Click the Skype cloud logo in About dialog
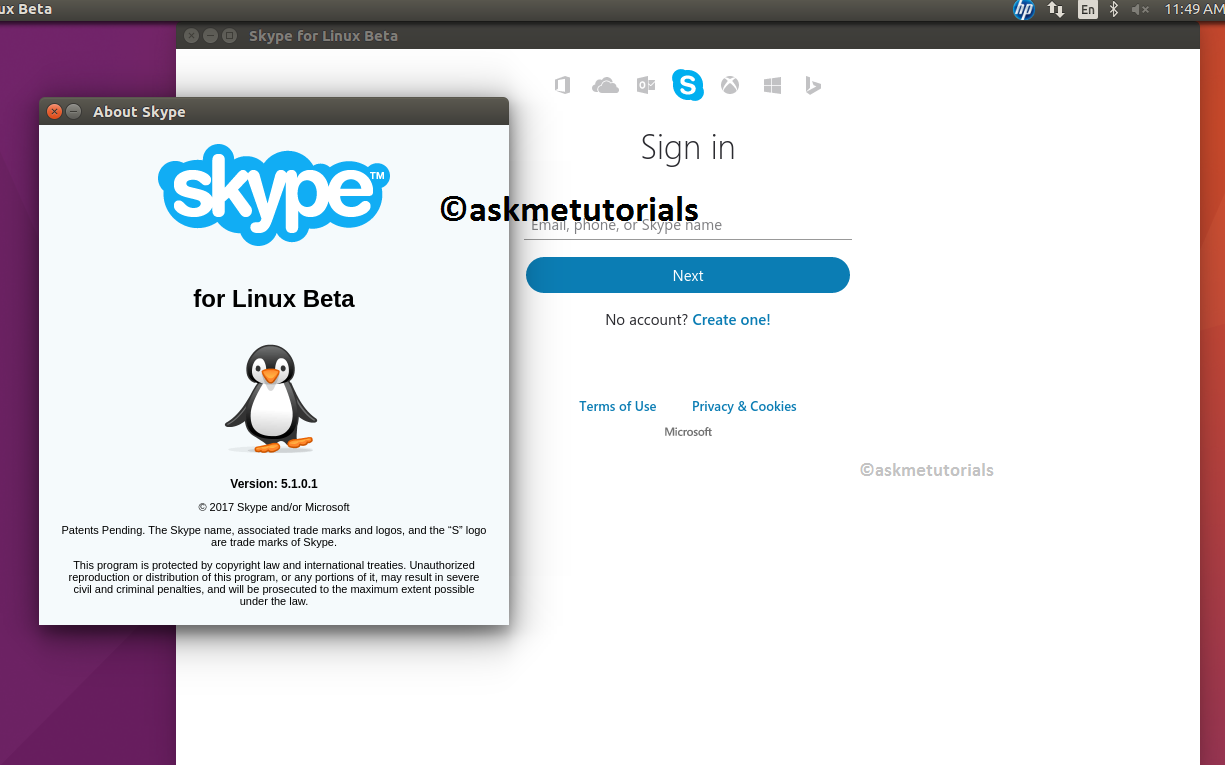This screenshot has width=1225, height=765. [x=273, y=194]
